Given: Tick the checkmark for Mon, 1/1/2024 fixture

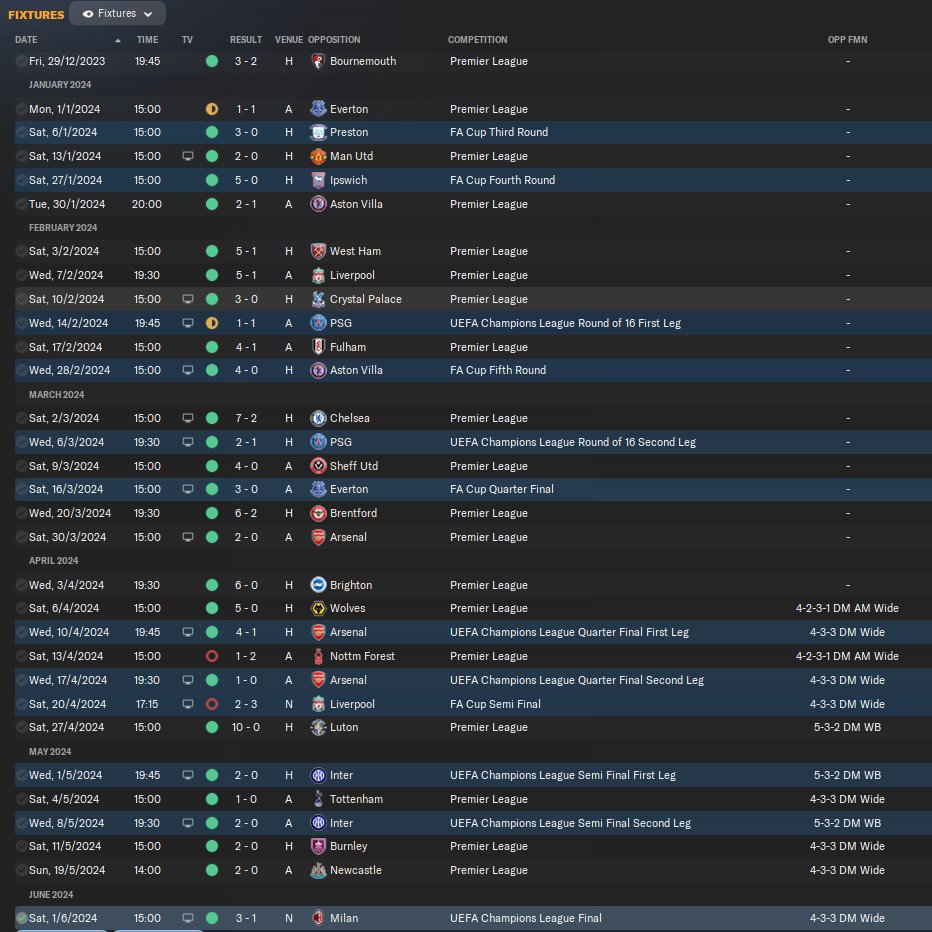Looking at the screenshot, I should coord(21,109).
